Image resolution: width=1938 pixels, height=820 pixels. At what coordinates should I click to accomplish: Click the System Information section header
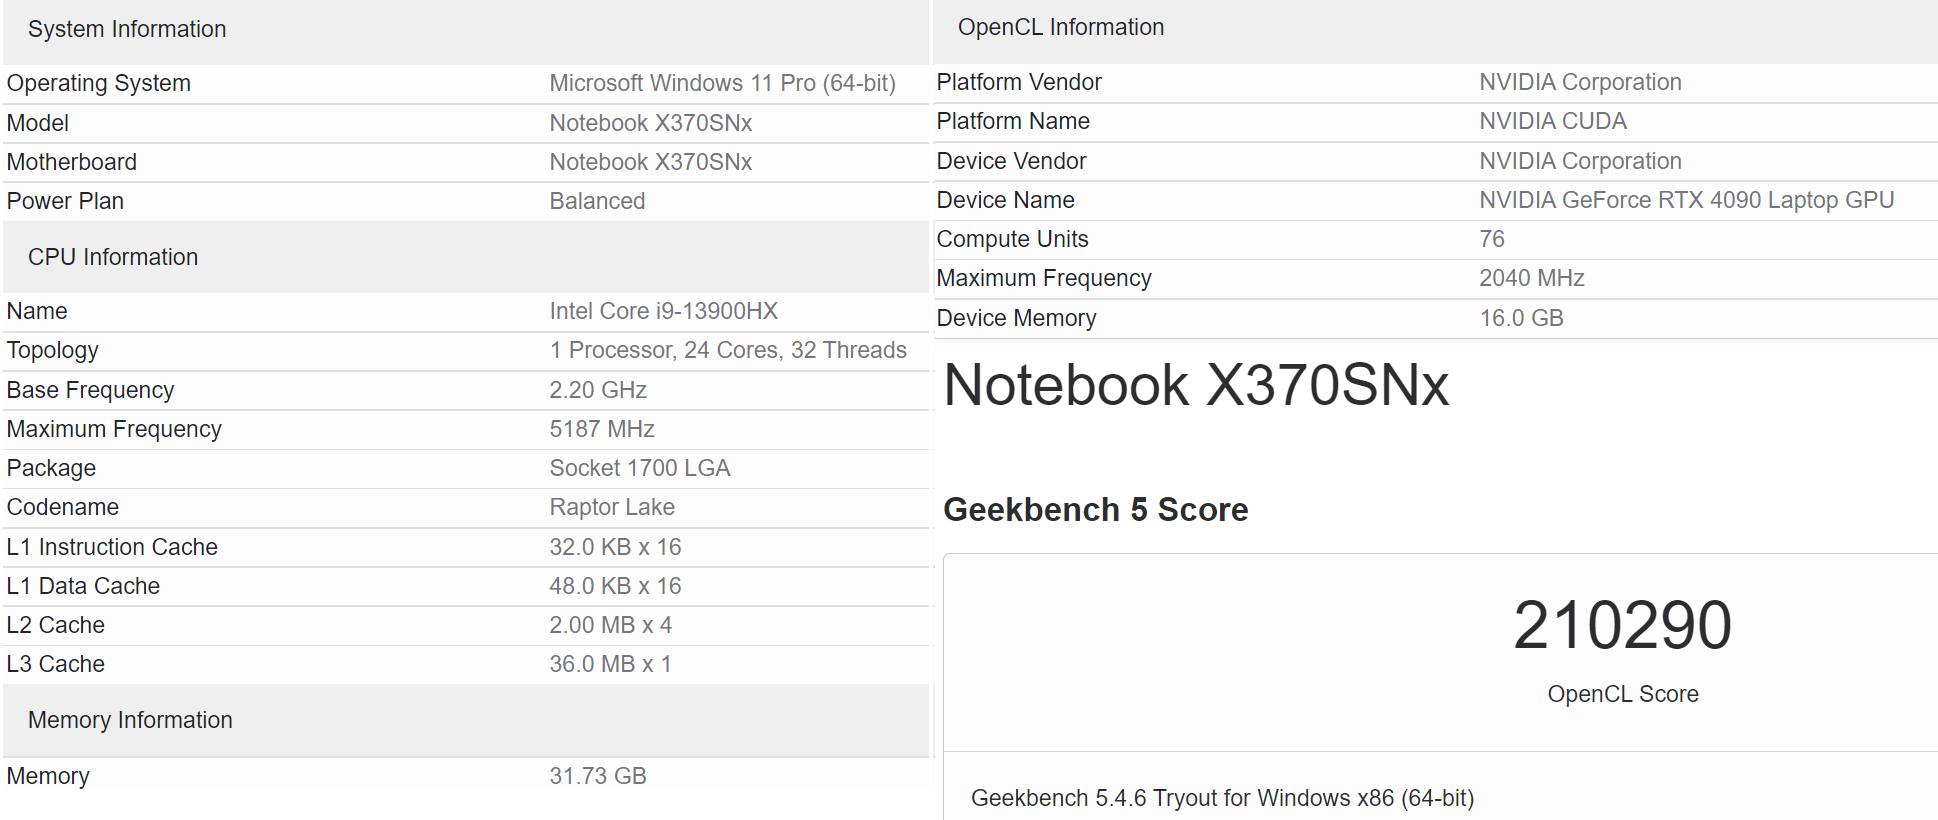(x=127, y=30)
